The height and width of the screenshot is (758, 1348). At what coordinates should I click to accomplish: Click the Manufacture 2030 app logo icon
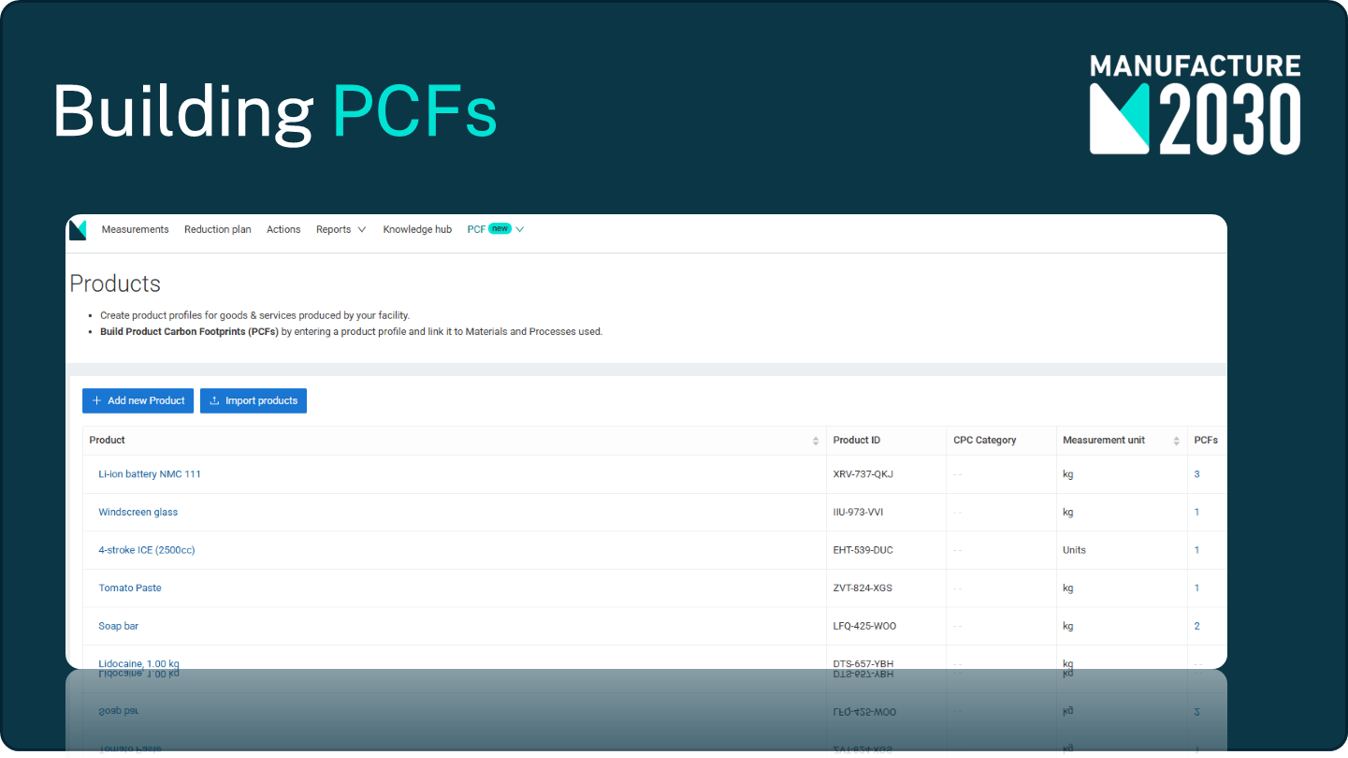tap(78, 230)
